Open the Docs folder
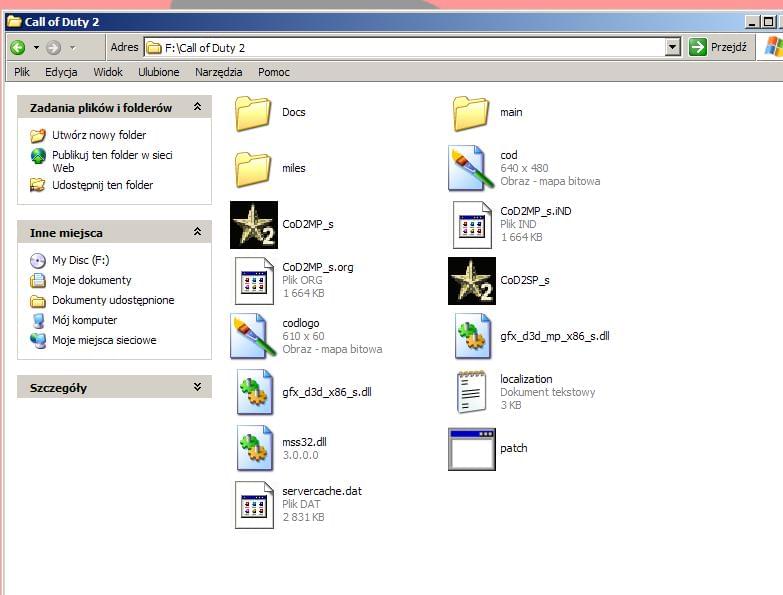Viewport: 783px width, 595px height. tap(253, 113)
